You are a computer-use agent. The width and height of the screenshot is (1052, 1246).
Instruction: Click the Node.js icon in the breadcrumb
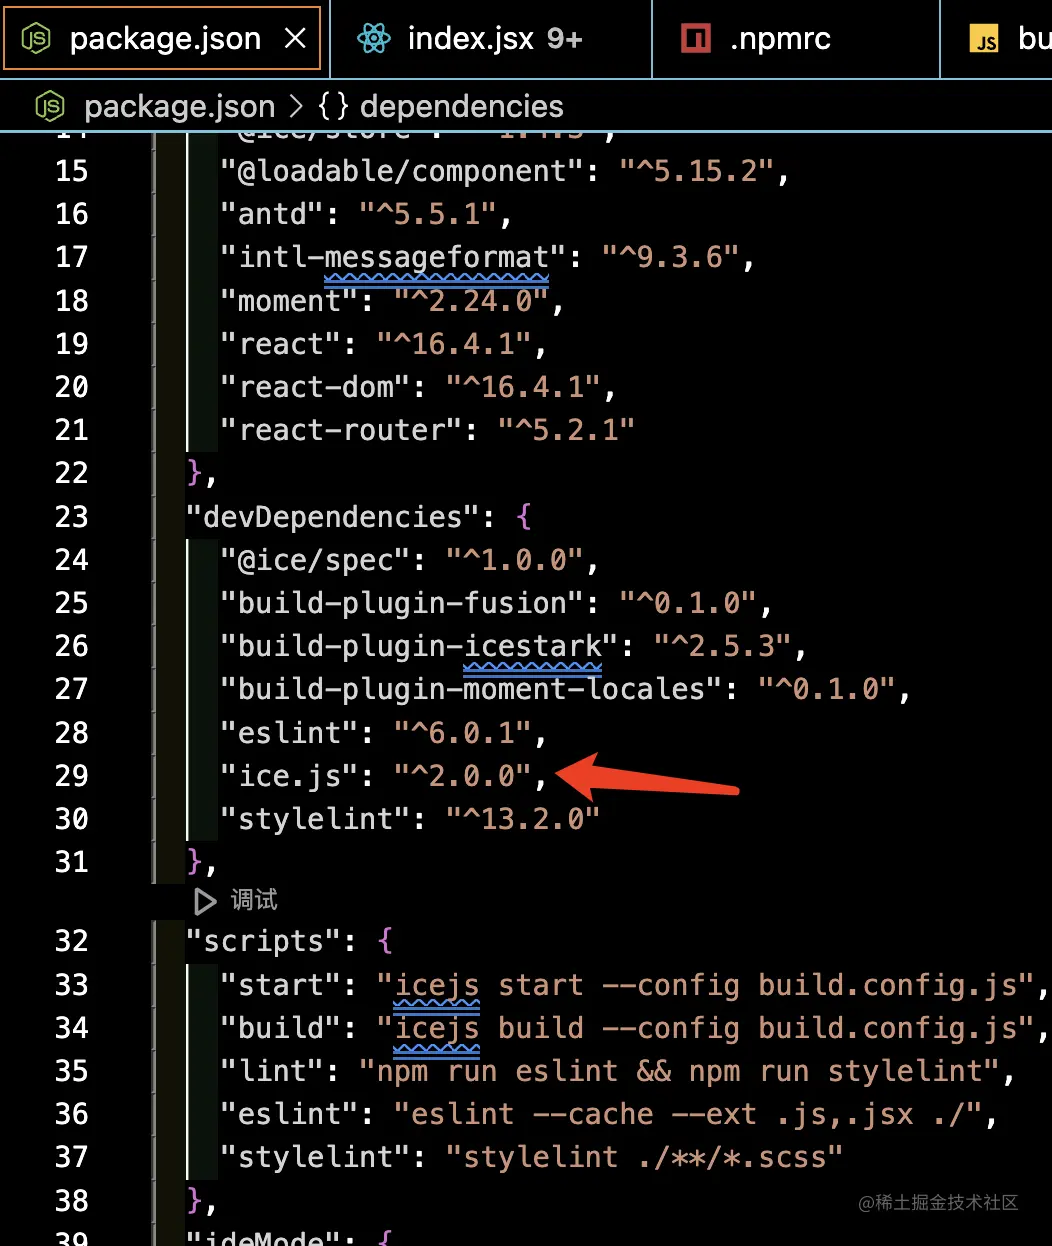click(x=50, y=106)
